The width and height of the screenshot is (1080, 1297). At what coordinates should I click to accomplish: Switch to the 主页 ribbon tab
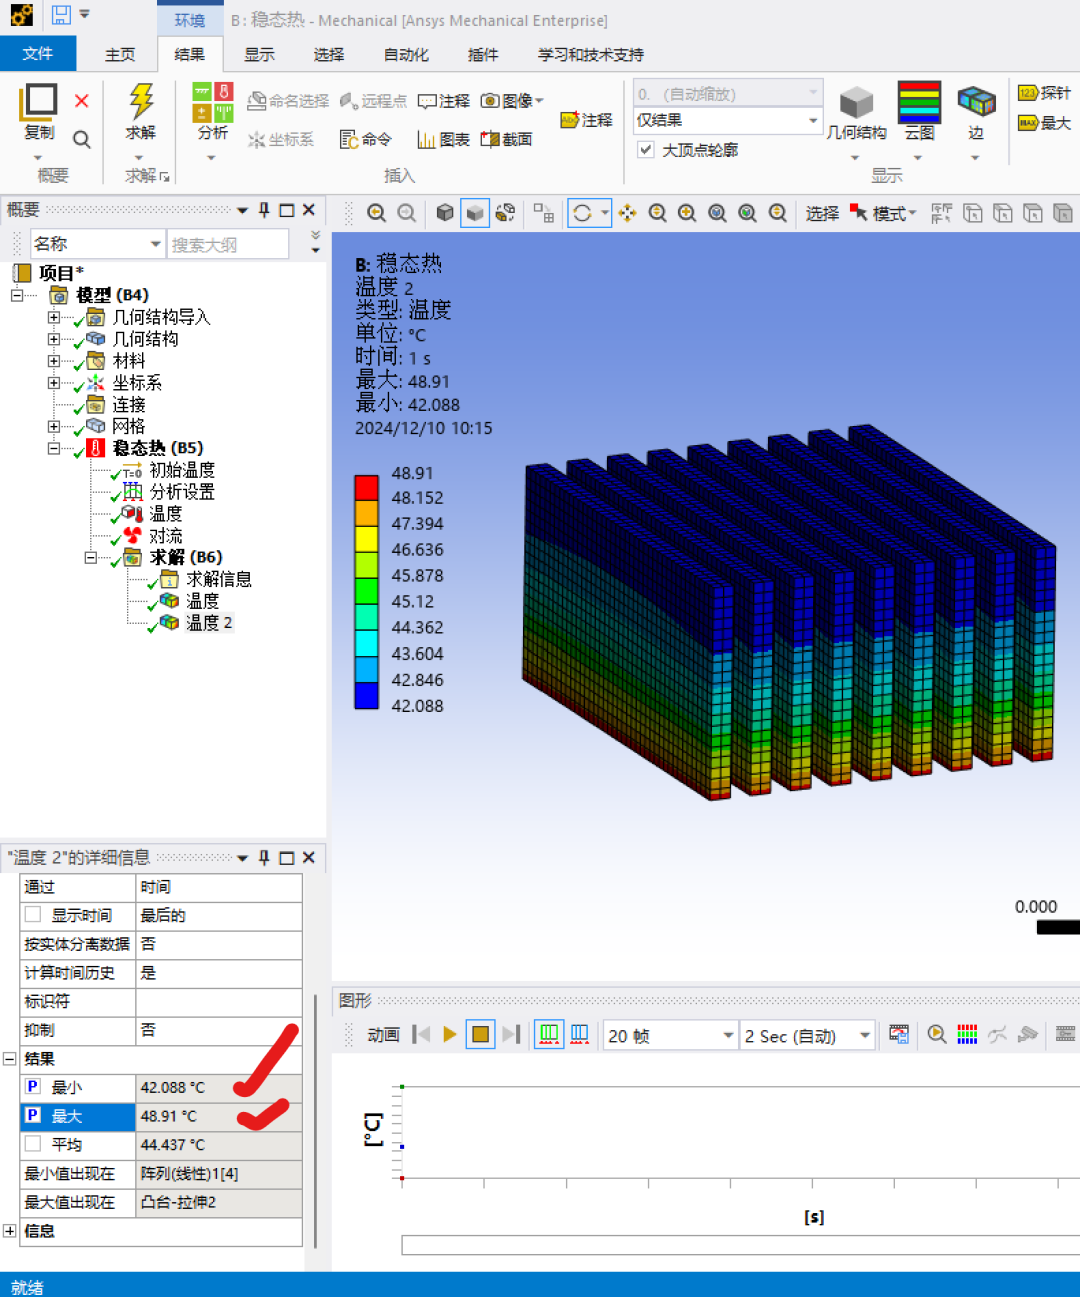(120, 55)
